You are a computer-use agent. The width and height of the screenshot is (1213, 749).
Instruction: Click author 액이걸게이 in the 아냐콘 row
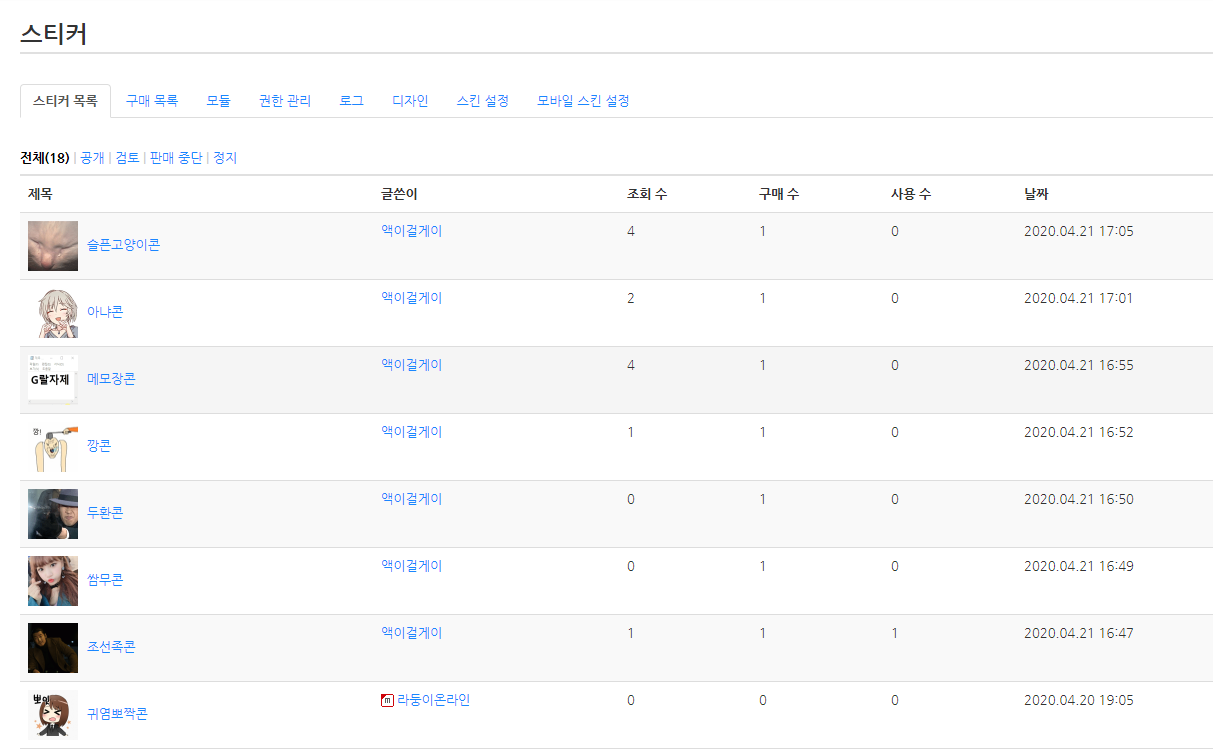click(x=411, y=298)
